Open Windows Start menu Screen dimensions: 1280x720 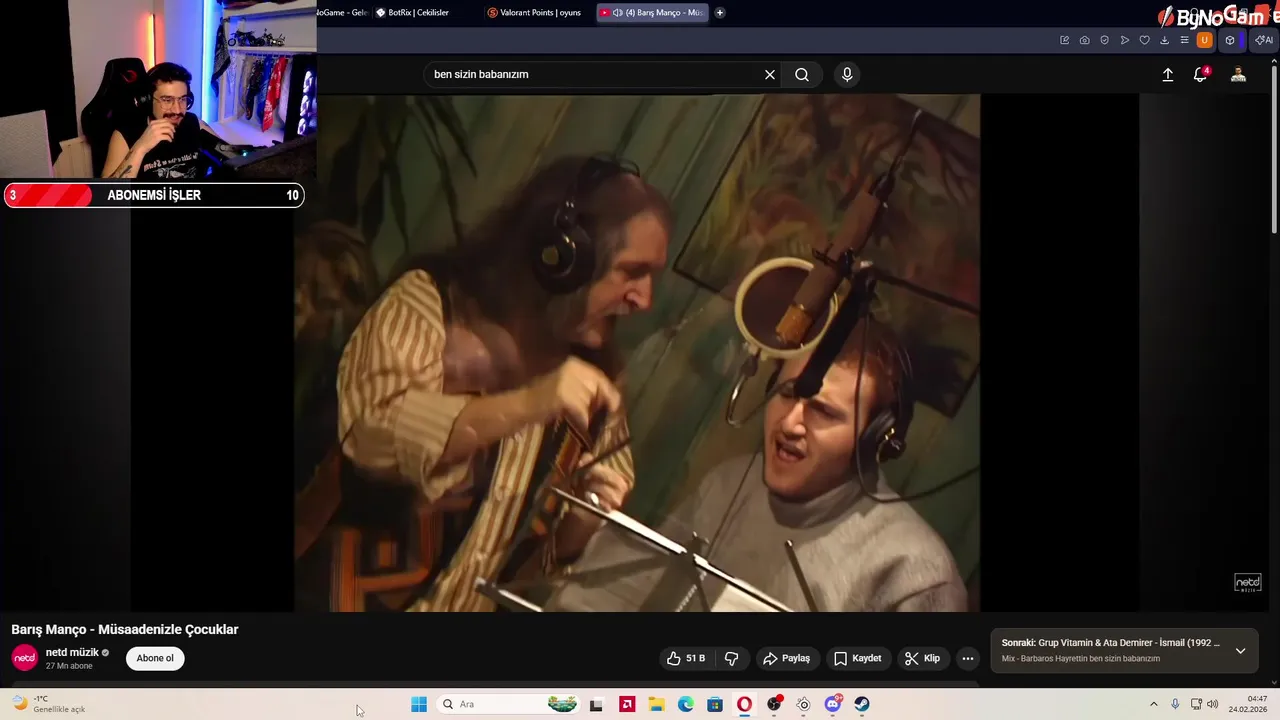pyautogui.click(x=419, y=704)
